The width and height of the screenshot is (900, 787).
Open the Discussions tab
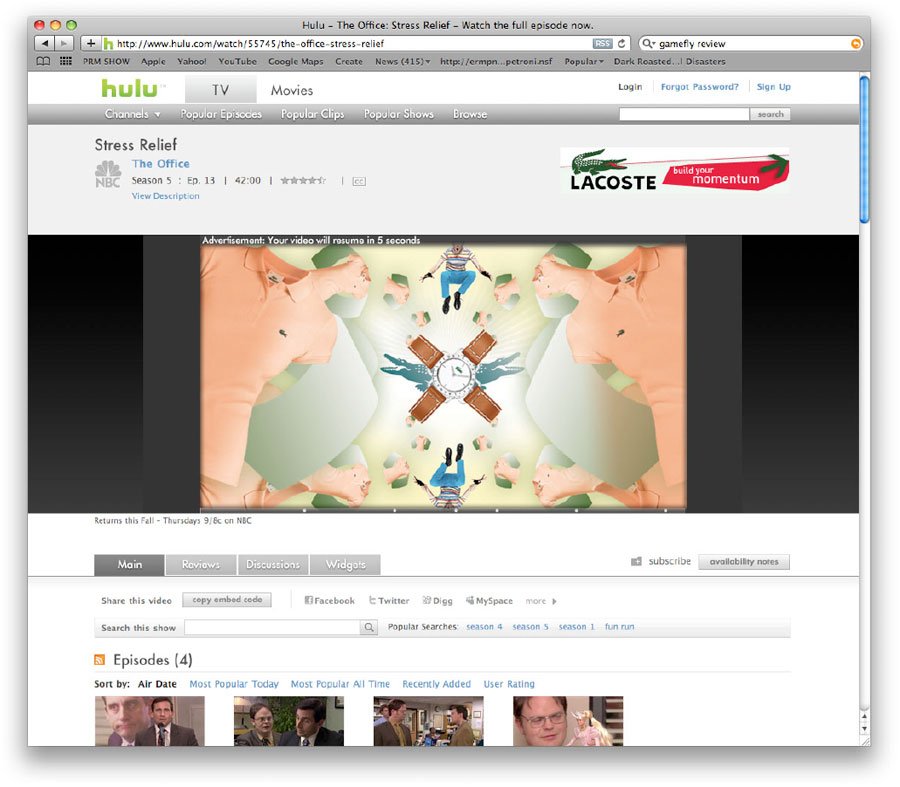coord(273,565)
